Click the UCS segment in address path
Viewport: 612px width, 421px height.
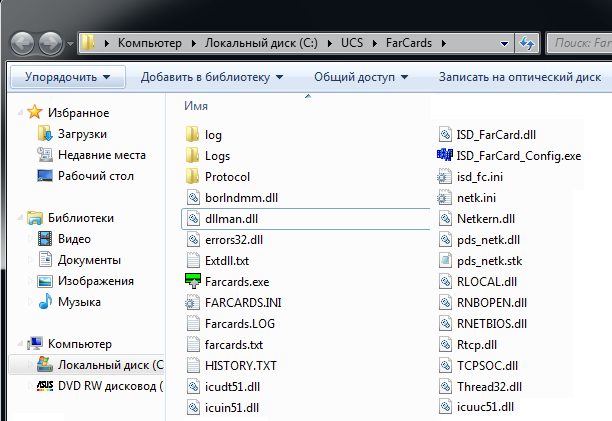point(349,44)
